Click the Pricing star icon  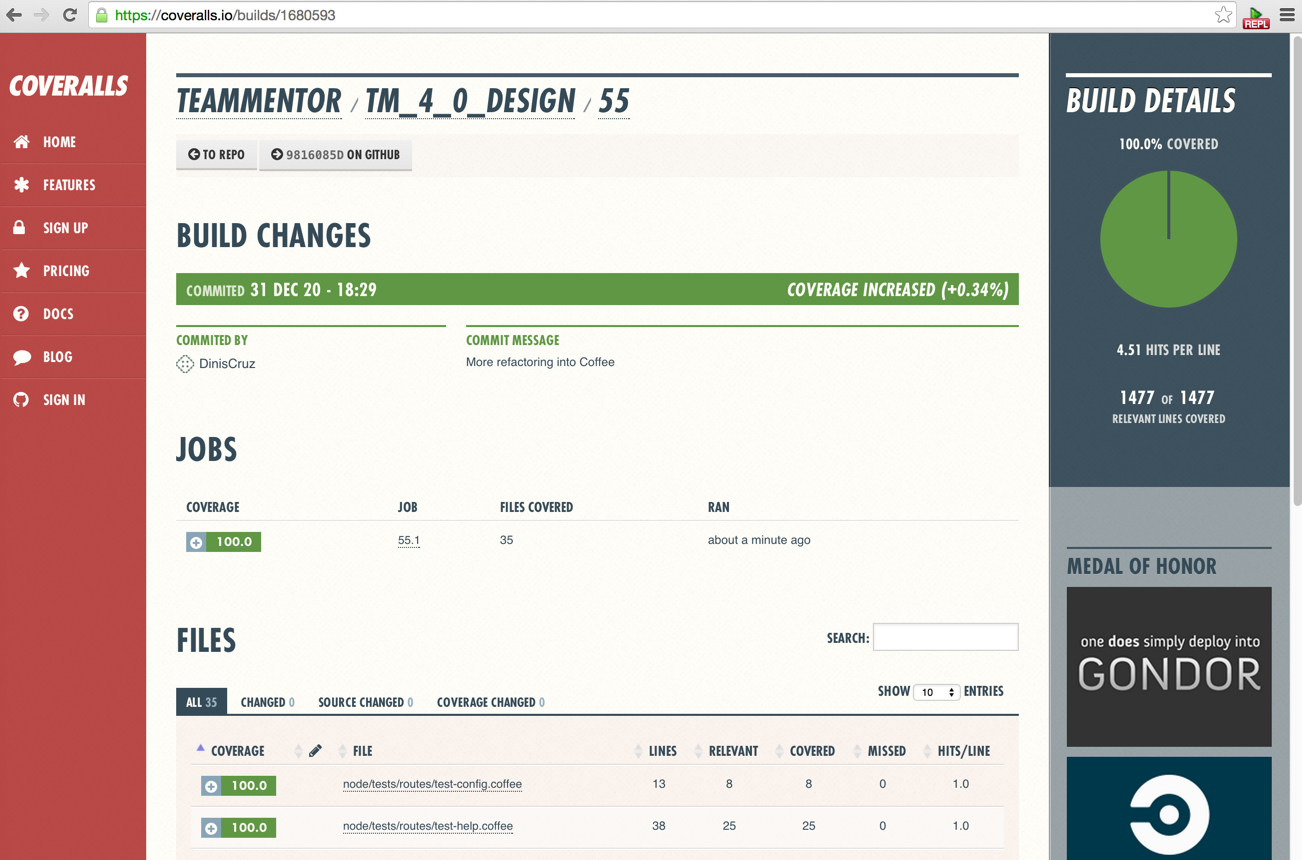(x=21, y=271)
